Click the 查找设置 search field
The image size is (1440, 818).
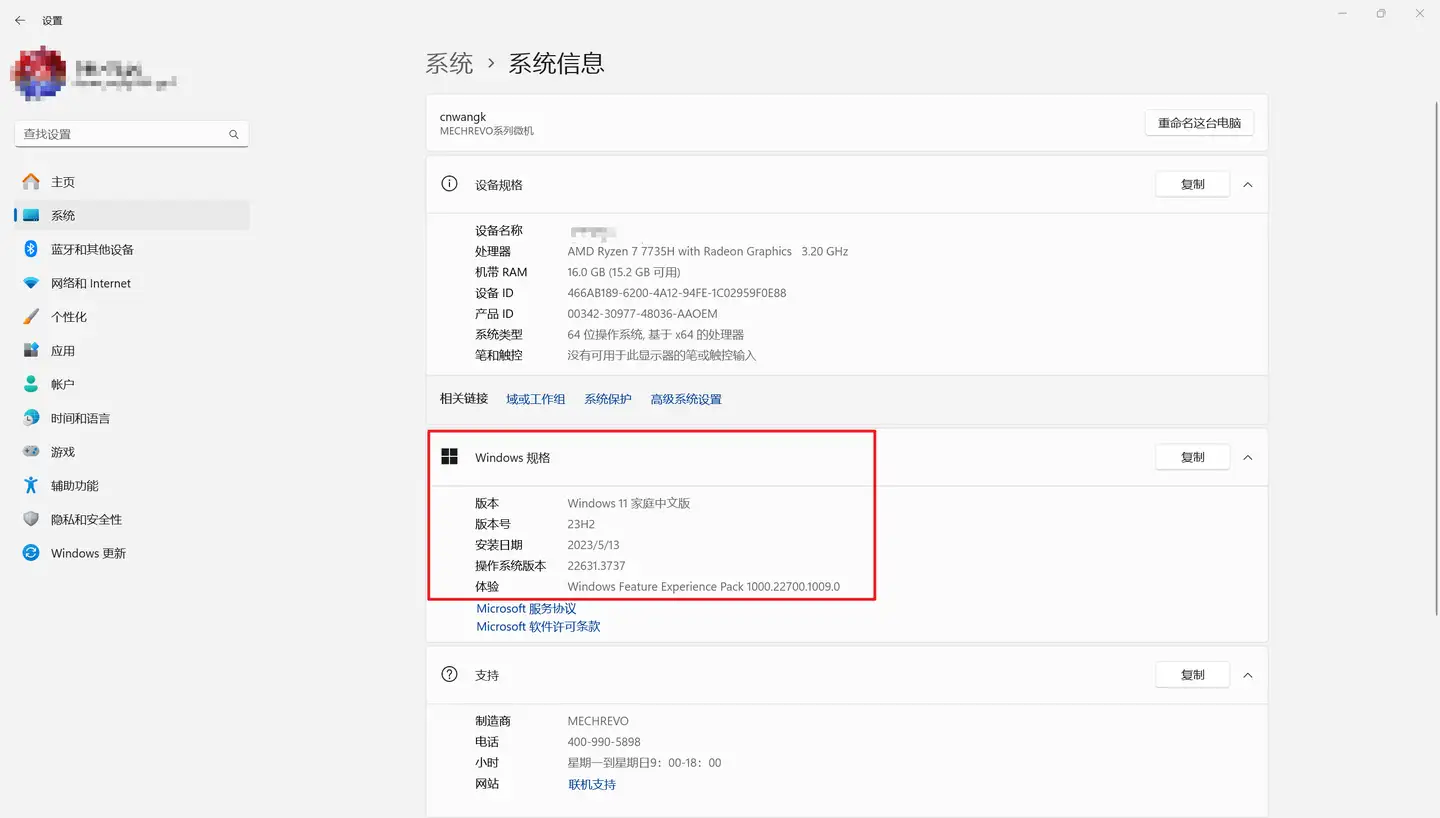point(131,134)
